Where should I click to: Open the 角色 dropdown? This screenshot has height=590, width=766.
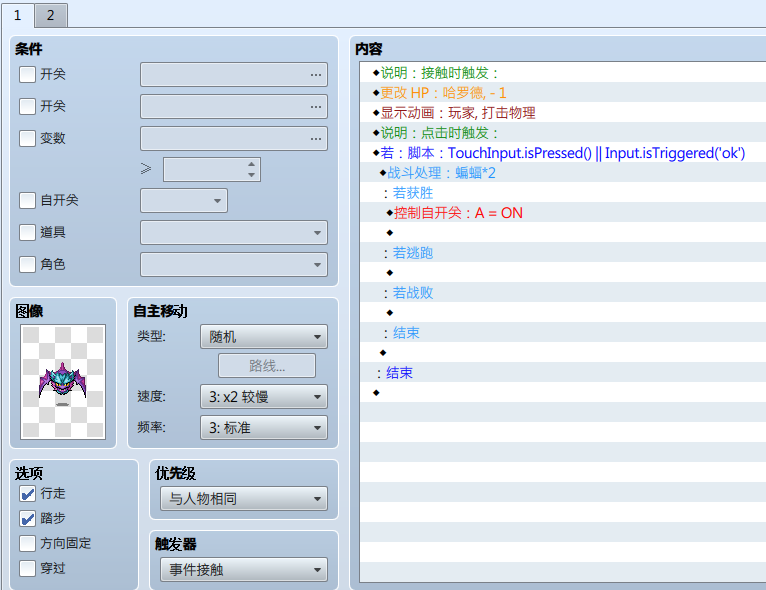click(234, 265)
